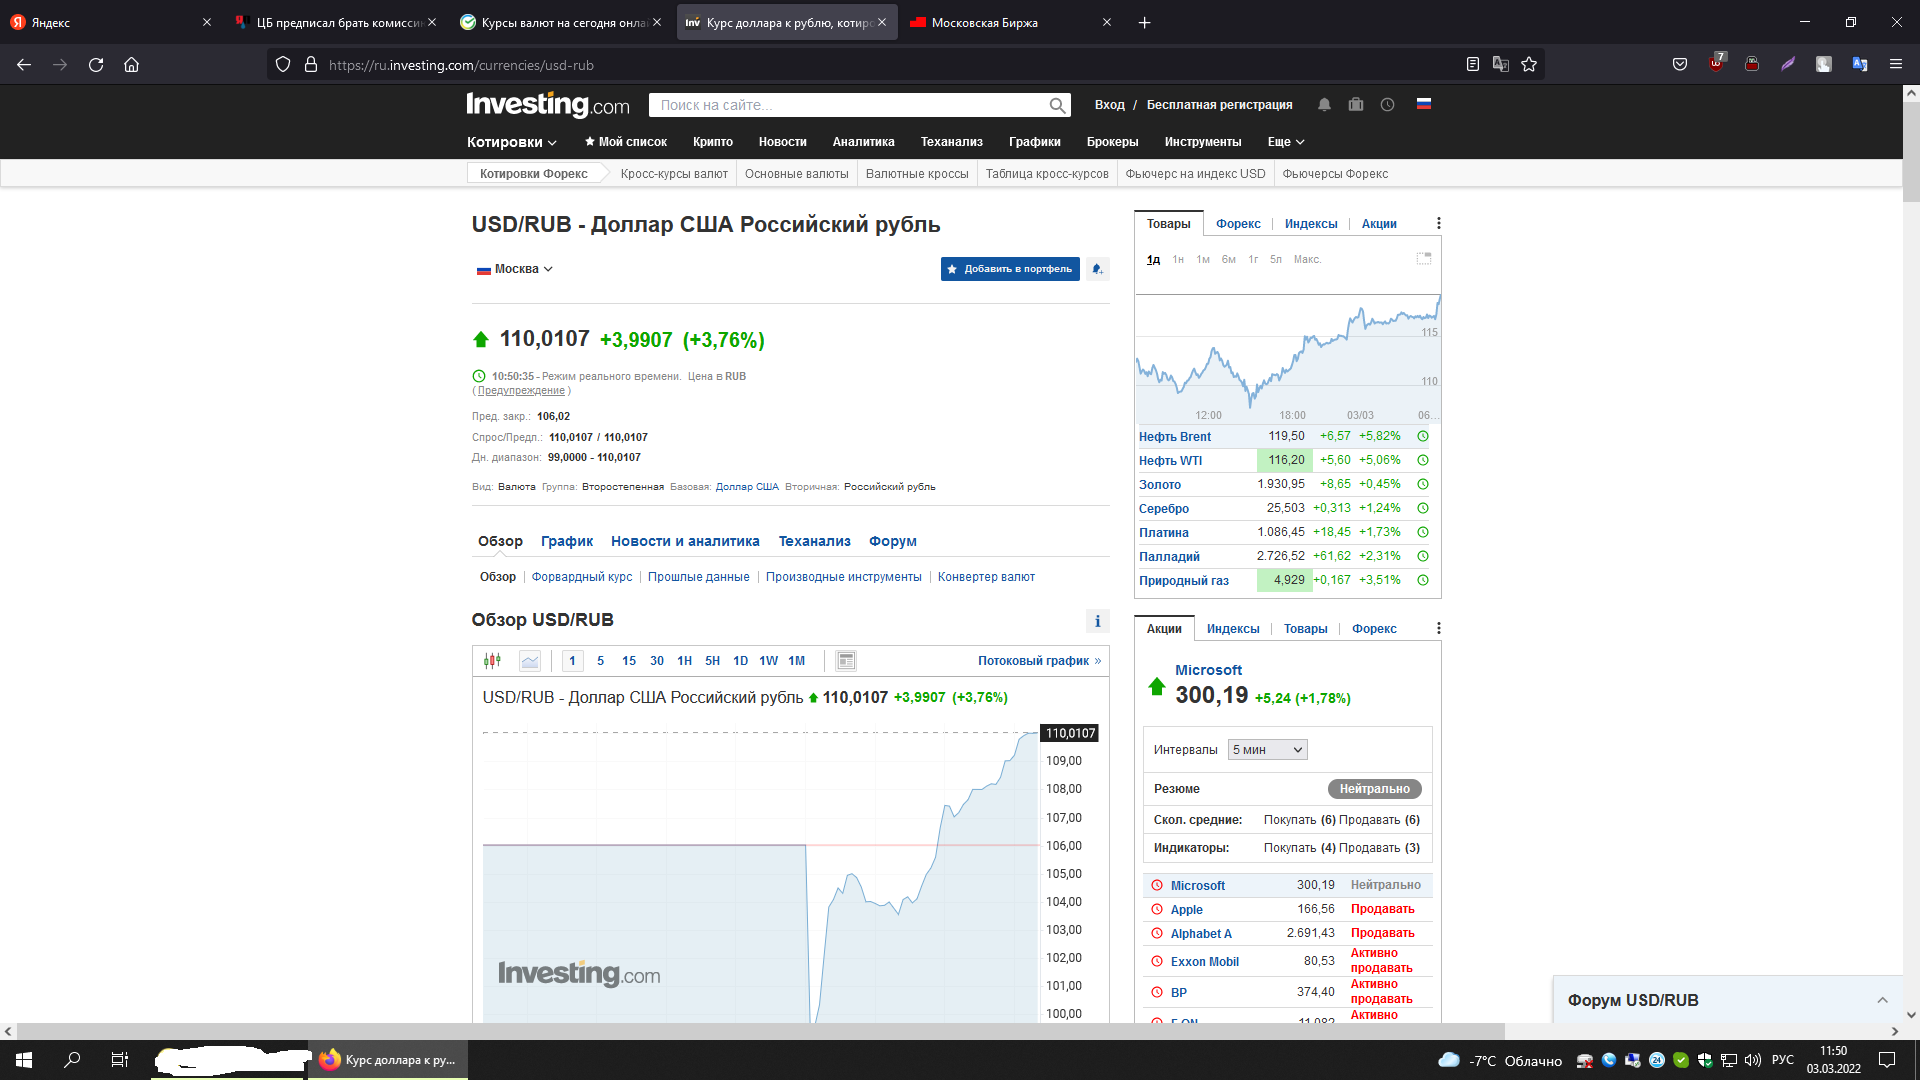
Task: Click the info icon beside Обзор USD/RUB
Action: pos(1097,621)
